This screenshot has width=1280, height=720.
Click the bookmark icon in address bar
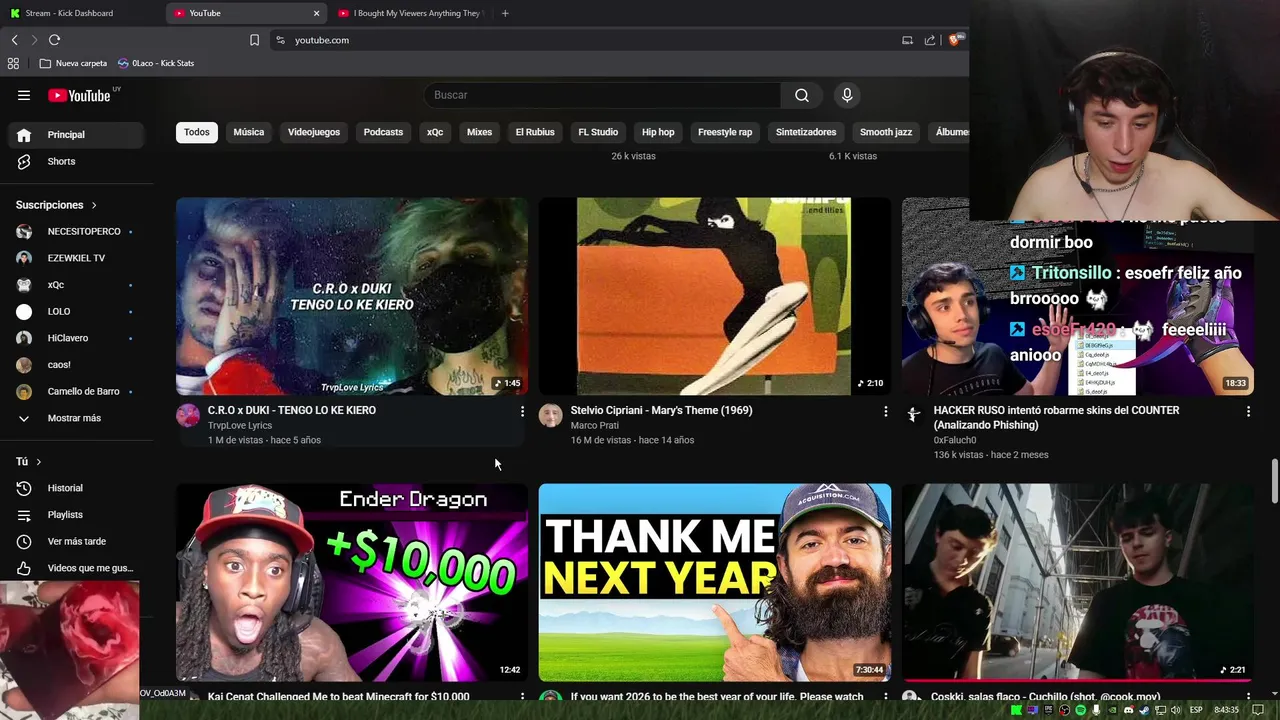click(x=254, y=40)
